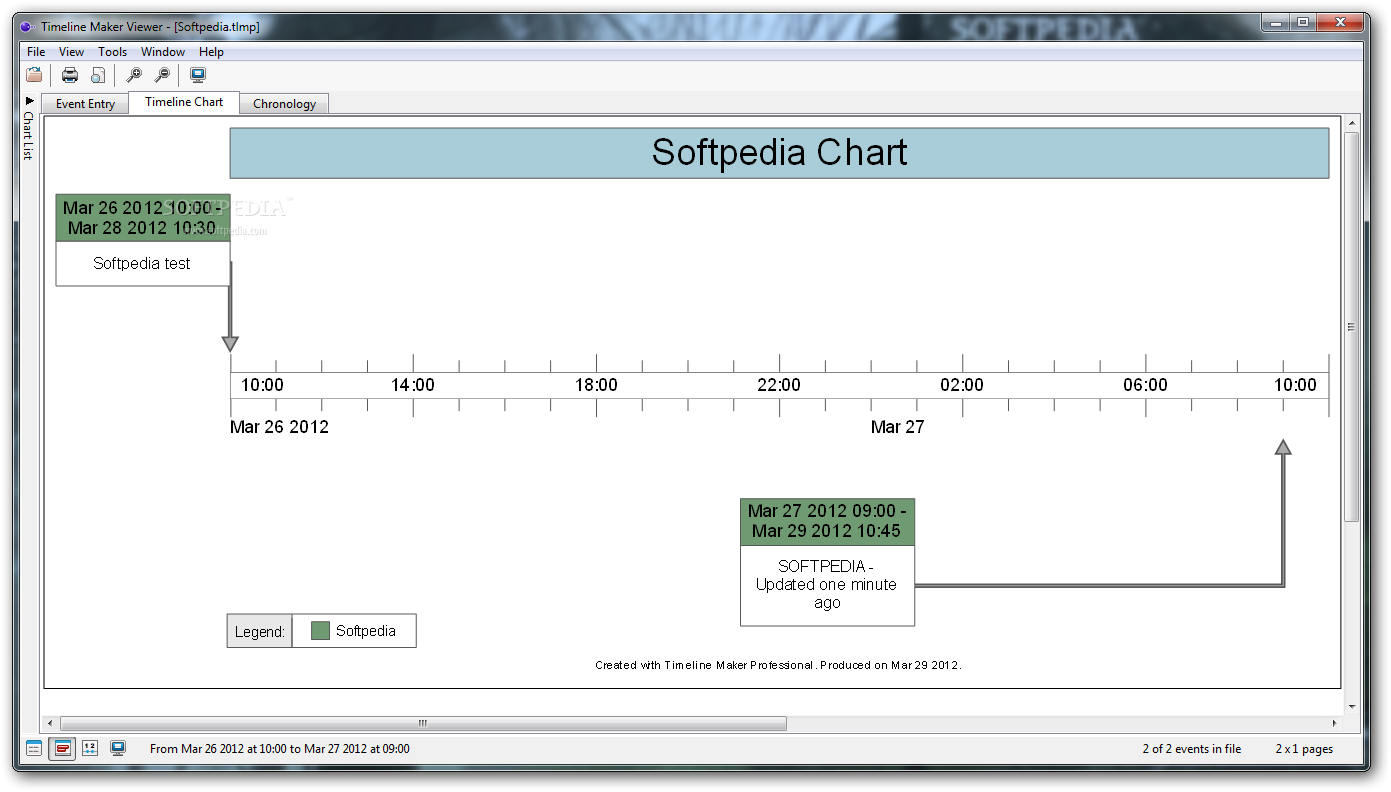Click the Open file toolbar icon
1391x792 pixels.
(34, 74)
